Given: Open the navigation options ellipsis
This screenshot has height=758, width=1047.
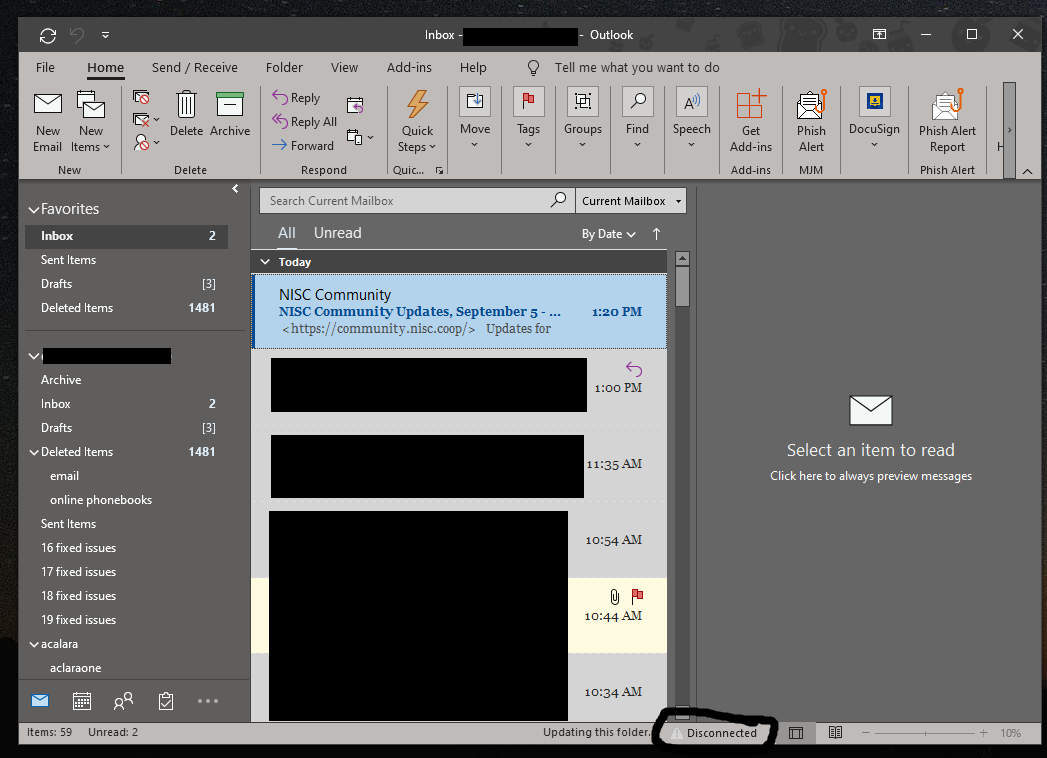Looking at the screenshot, I should point(208,701).
